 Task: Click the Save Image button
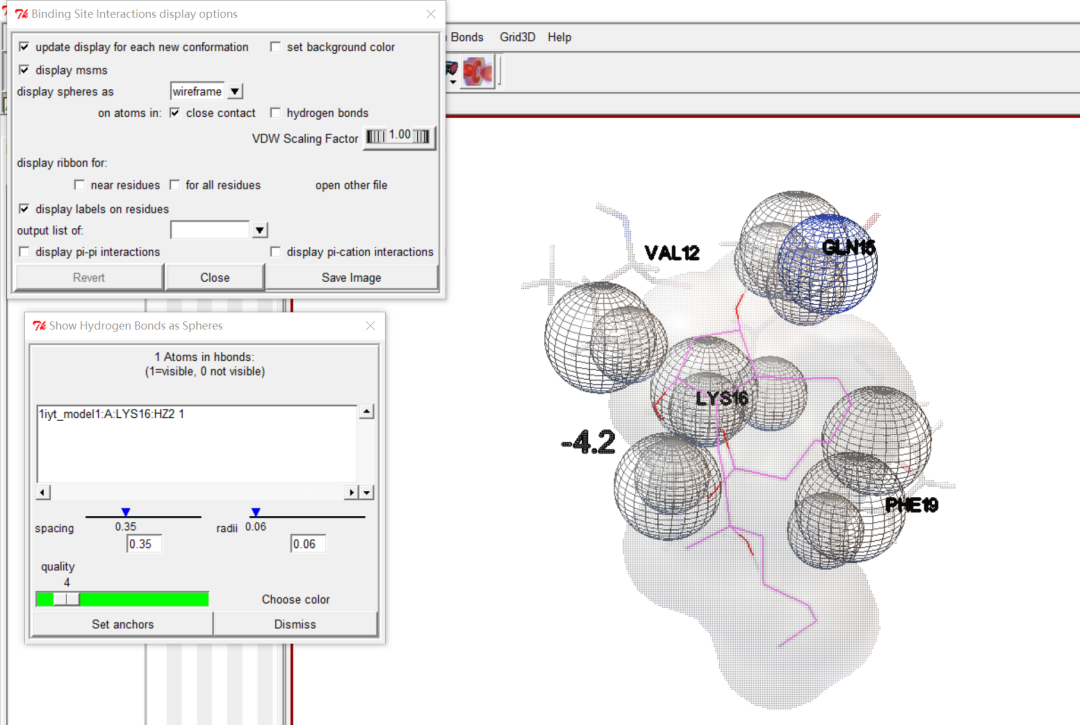[x=351, y=277]
